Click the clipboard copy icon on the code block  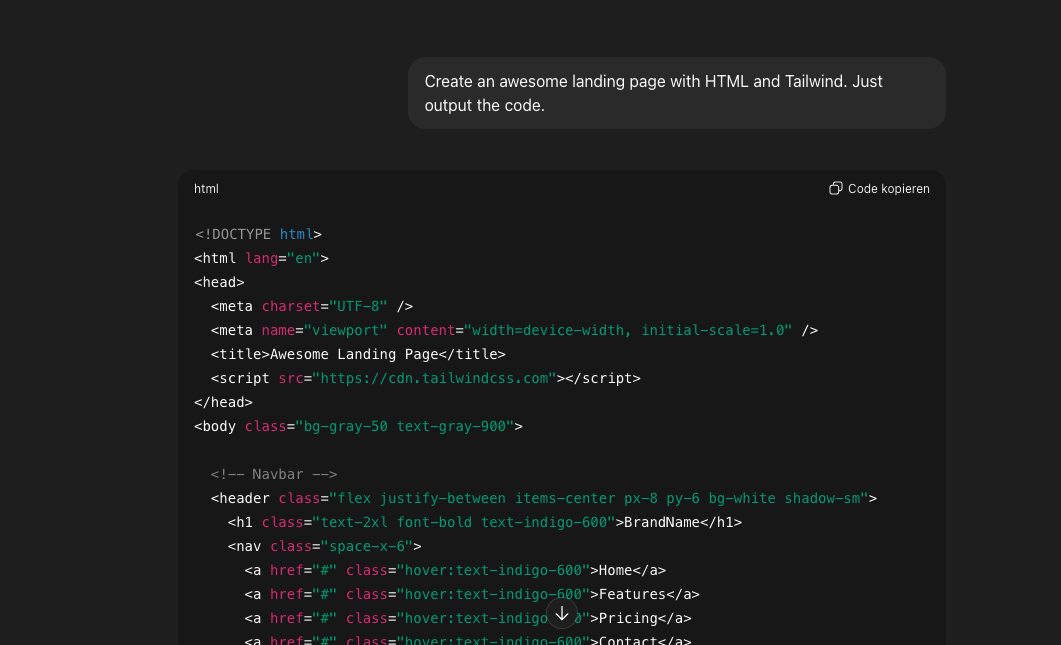[x=835, y=188]
